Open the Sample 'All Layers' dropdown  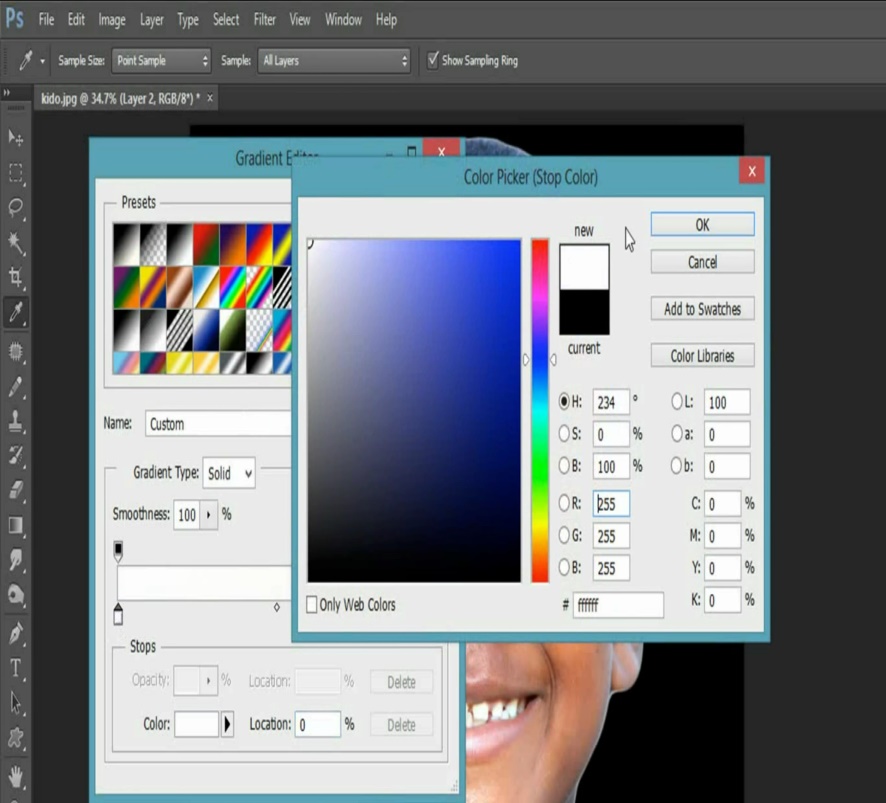point(334,60)
